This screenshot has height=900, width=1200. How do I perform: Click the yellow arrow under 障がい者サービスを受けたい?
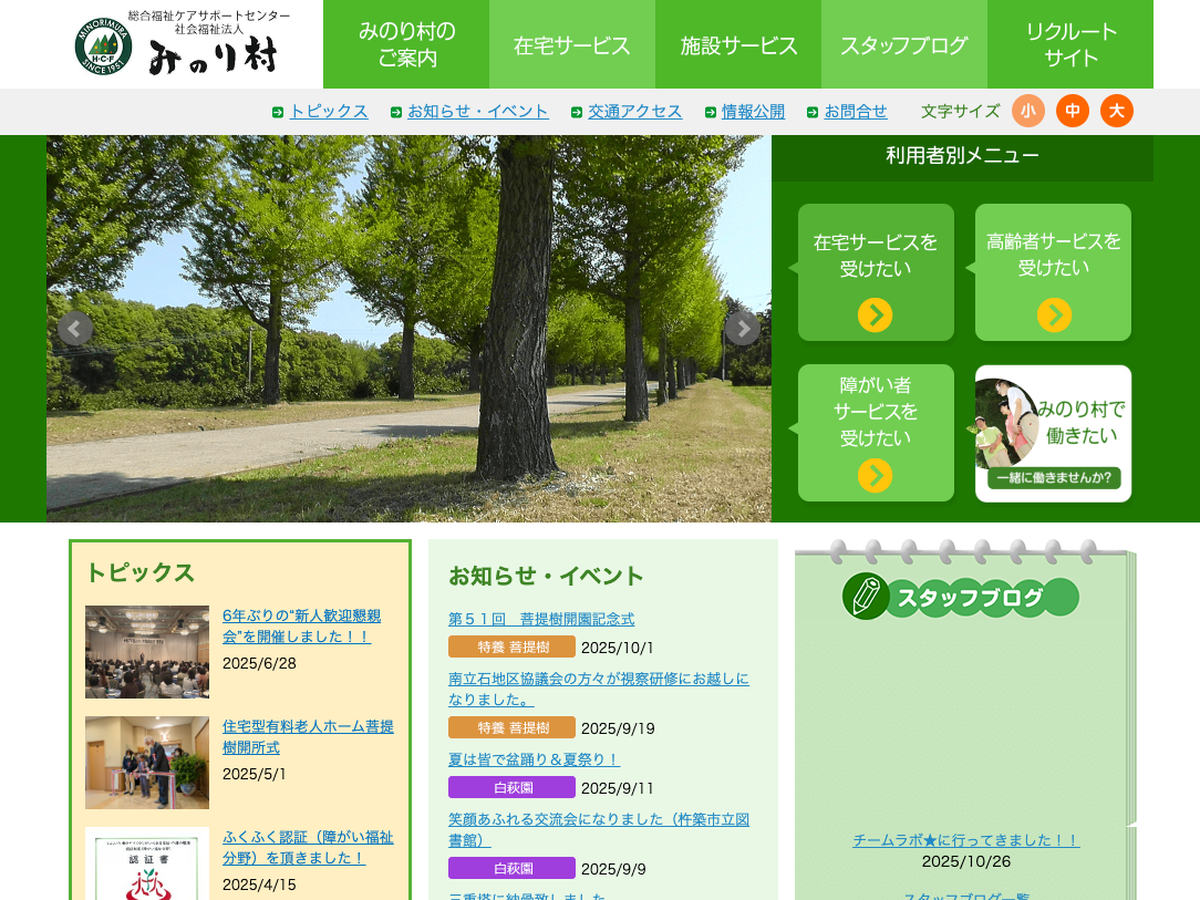click(x=875, y=475)
